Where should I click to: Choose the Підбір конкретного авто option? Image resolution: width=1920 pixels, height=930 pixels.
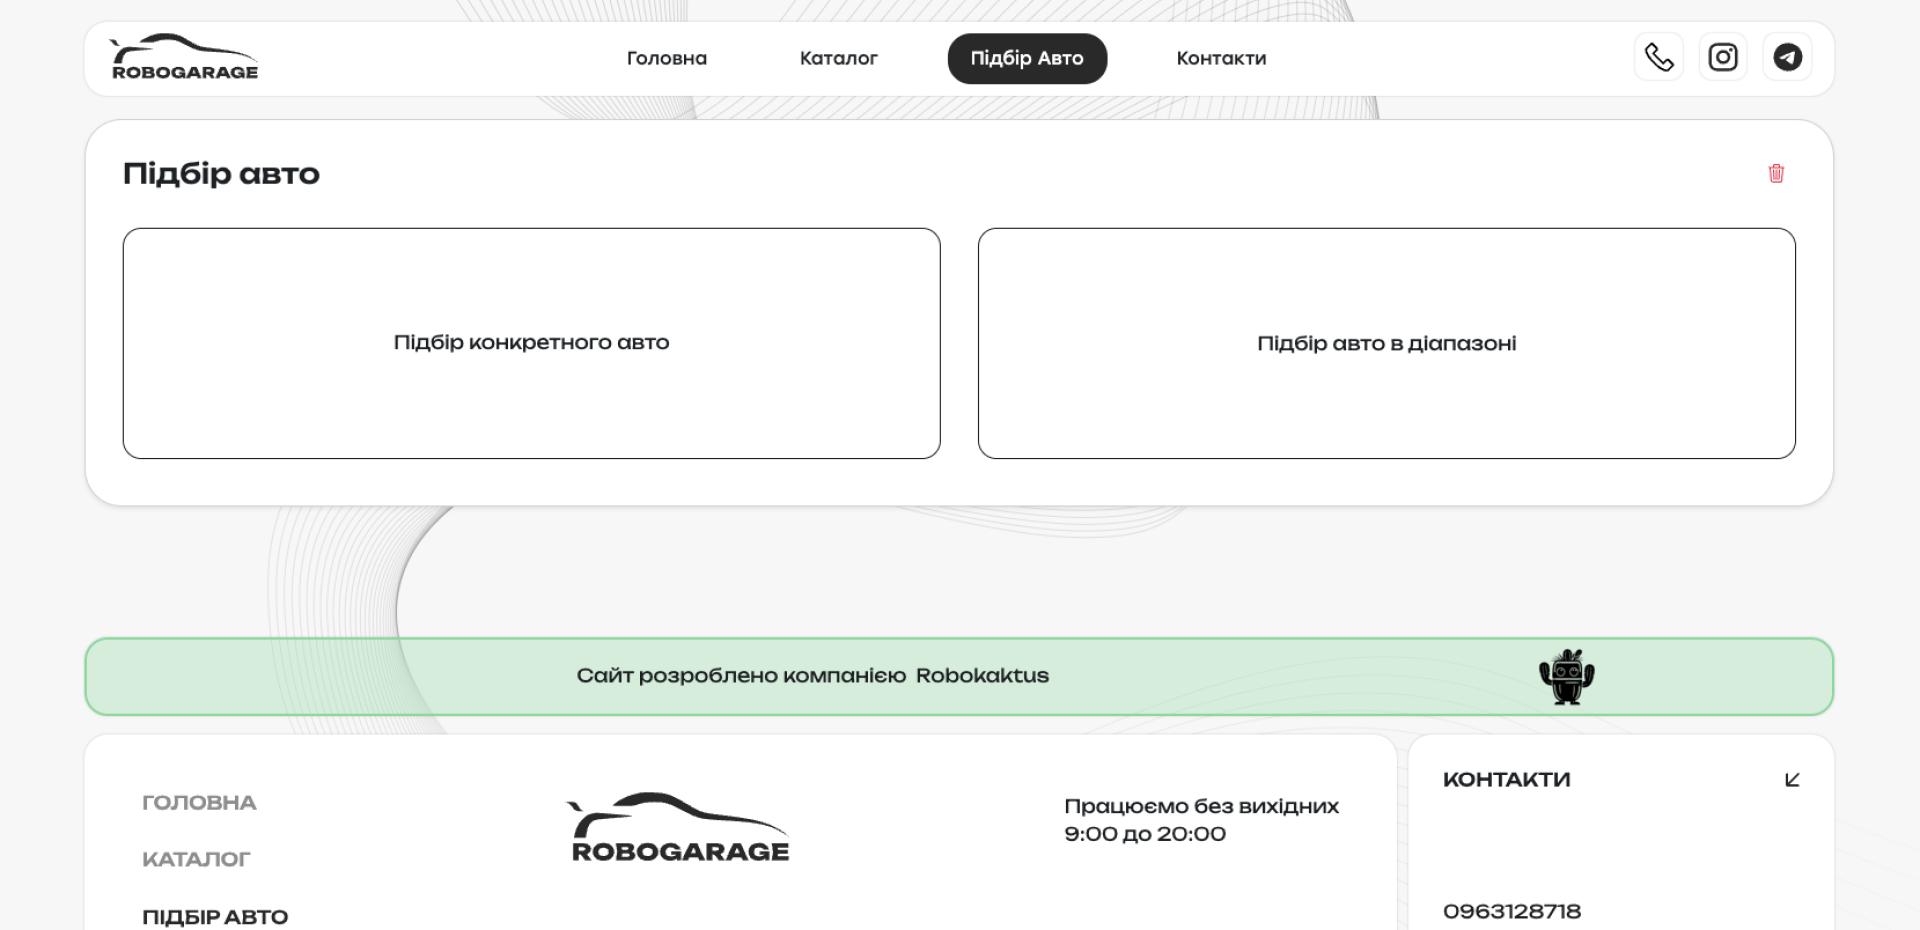click(531, 343)
